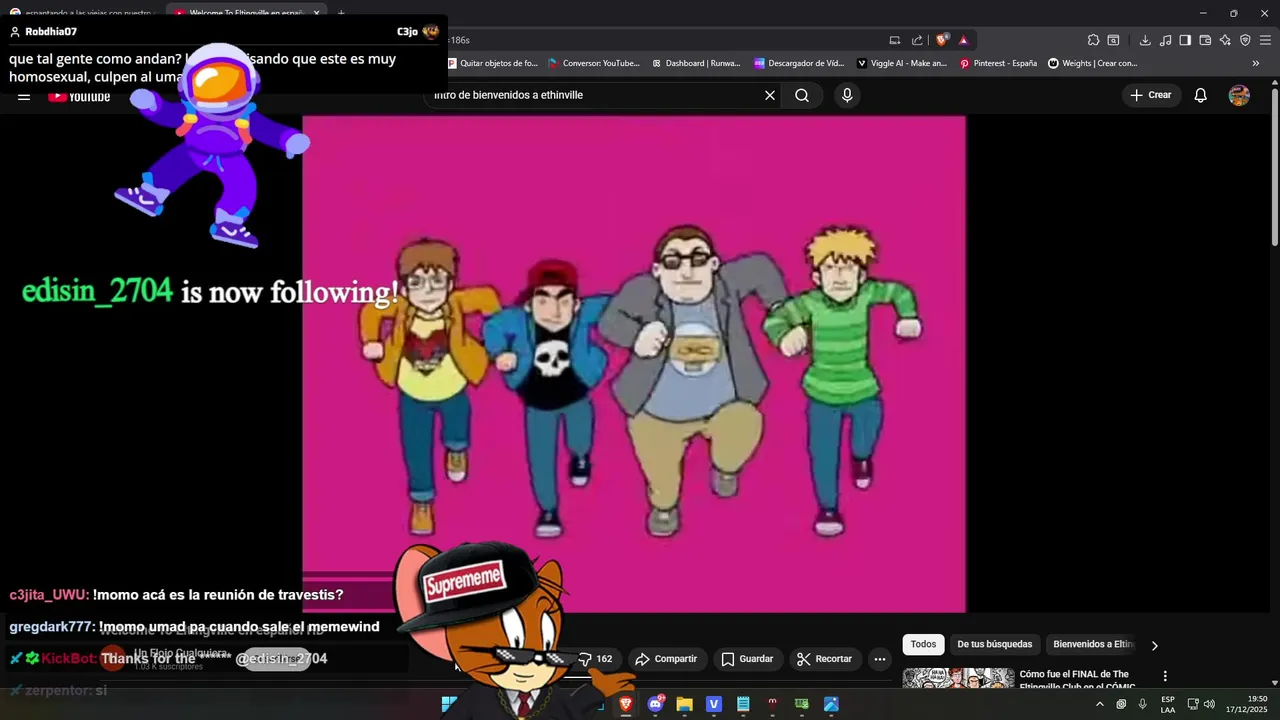1280x720 pixels.
Task: Open the browser main menu
Action: (1265, 40)
